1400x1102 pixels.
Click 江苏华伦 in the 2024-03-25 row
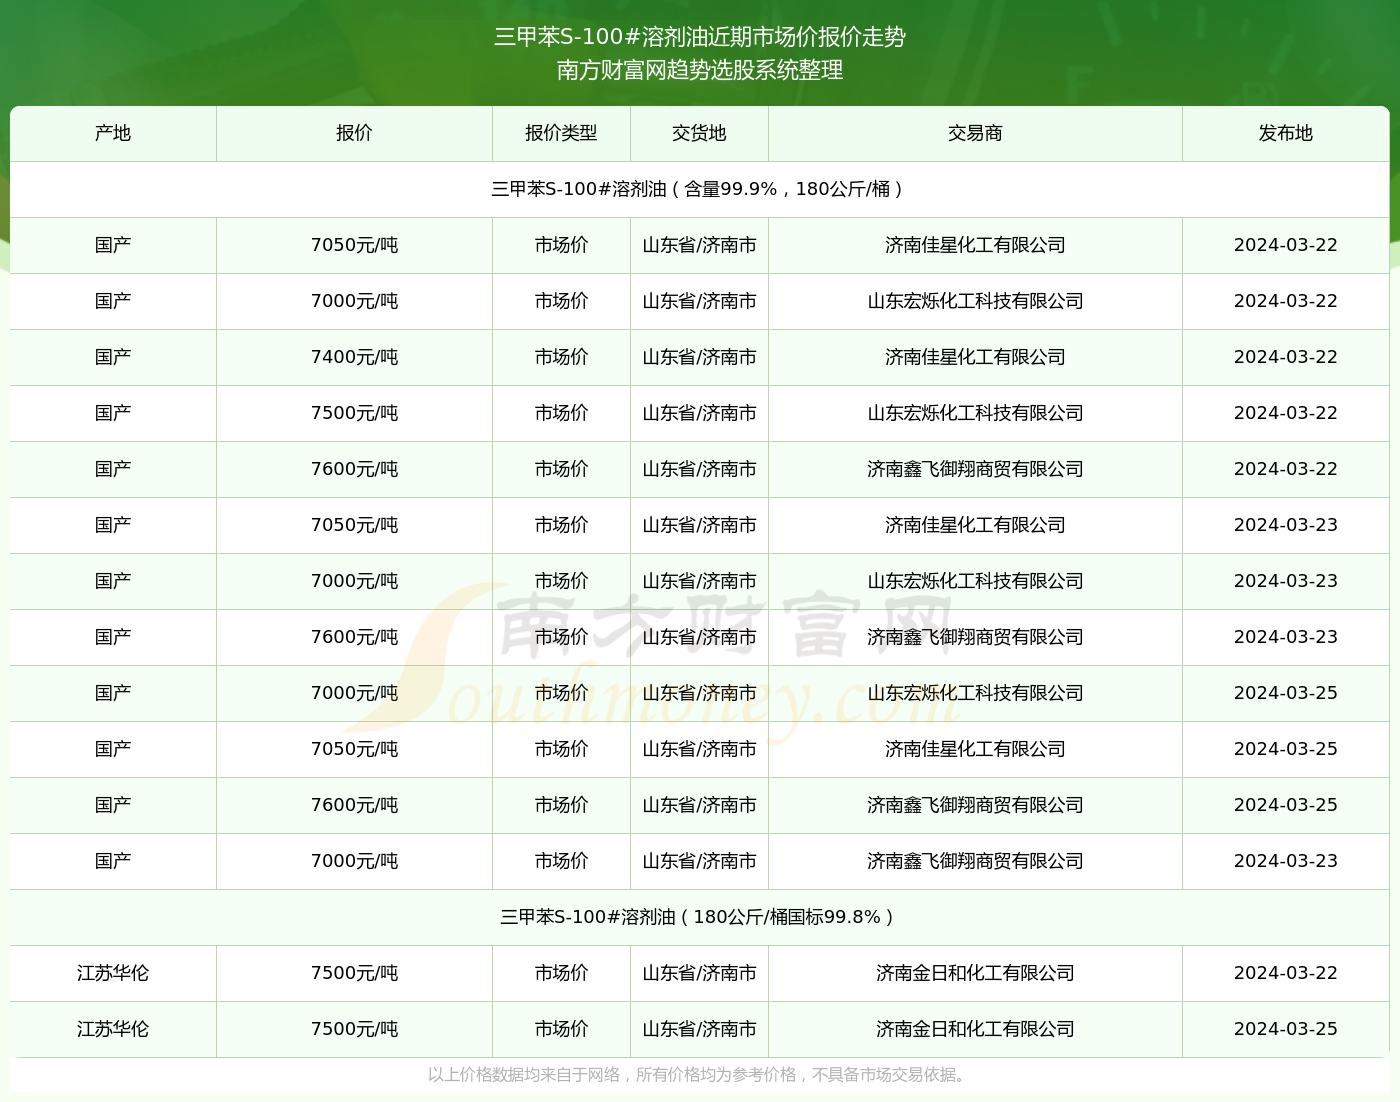coord(113,1029)
